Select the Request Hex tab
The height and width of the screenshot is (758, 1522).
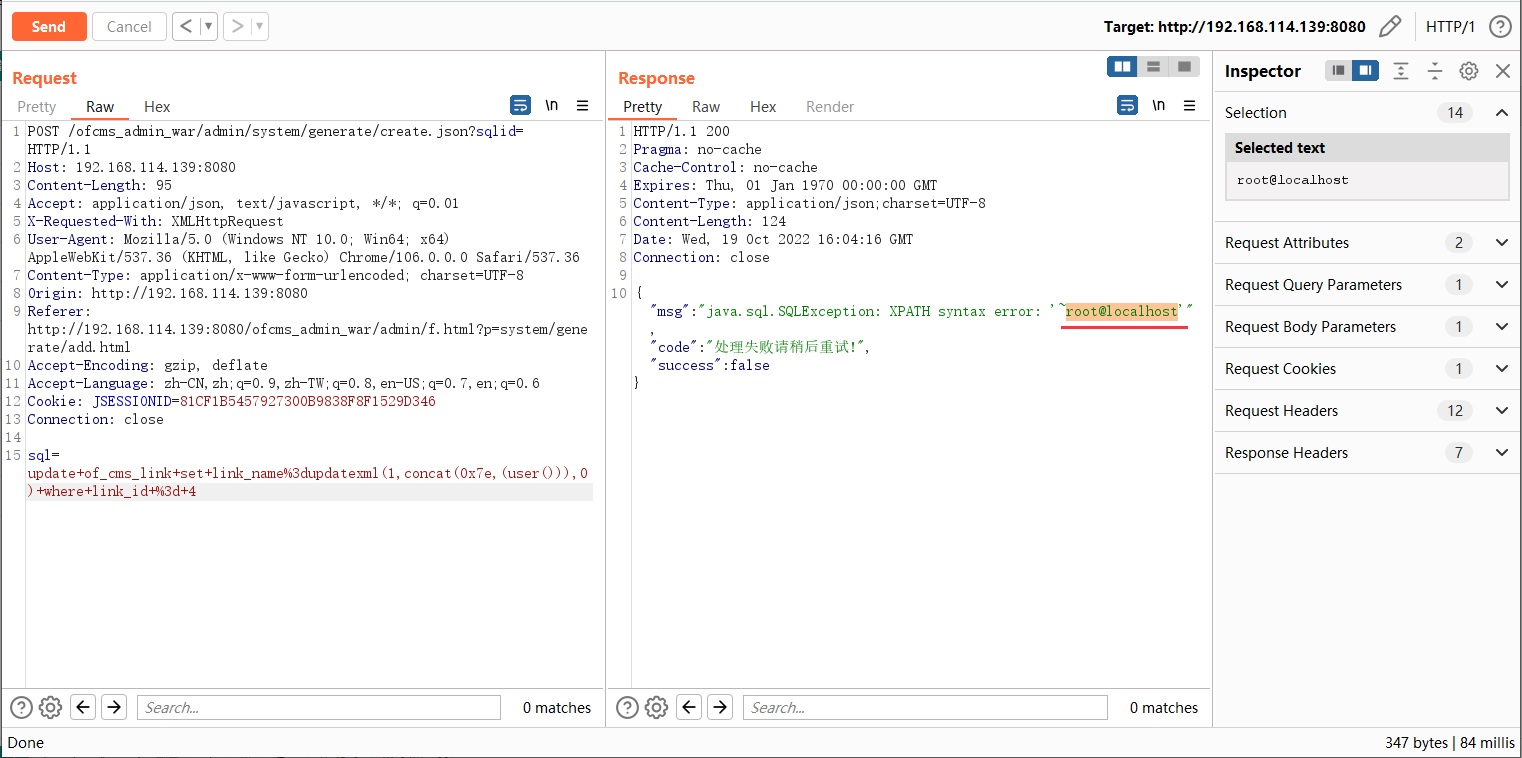coord(157,107)
